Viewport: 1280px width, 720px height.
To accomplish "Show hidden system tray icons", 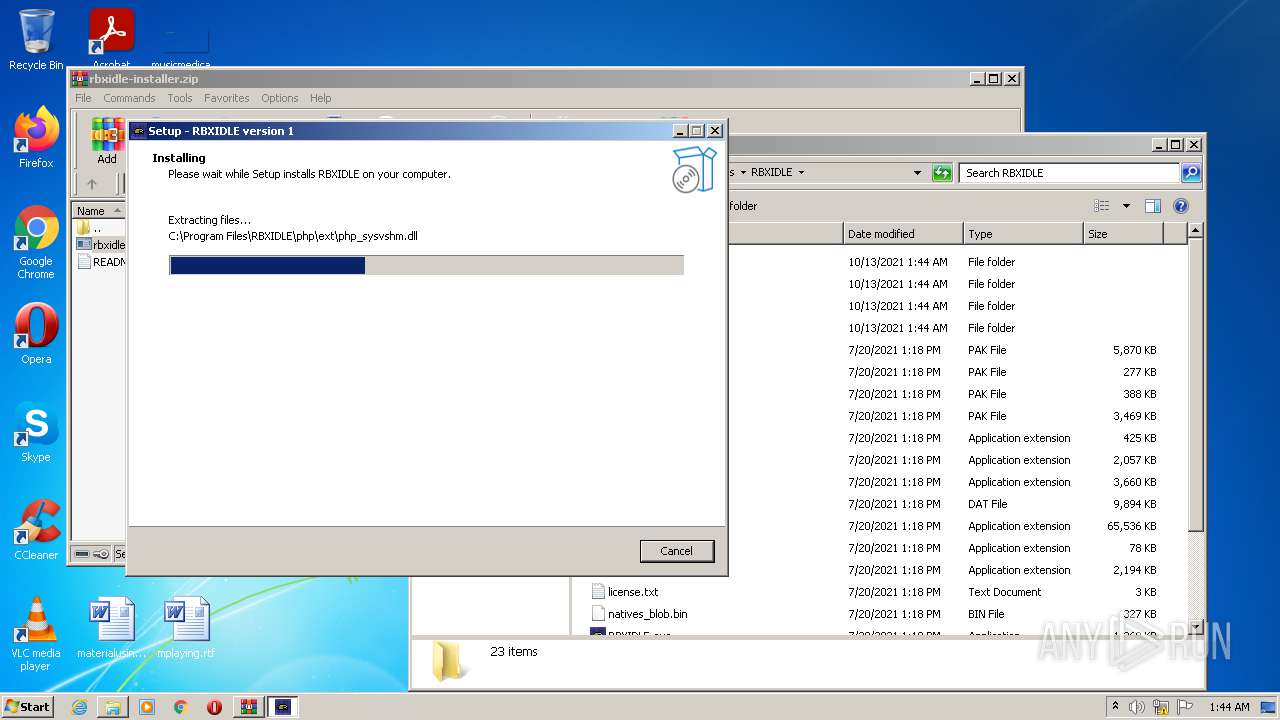I will tap(1115, 707).
